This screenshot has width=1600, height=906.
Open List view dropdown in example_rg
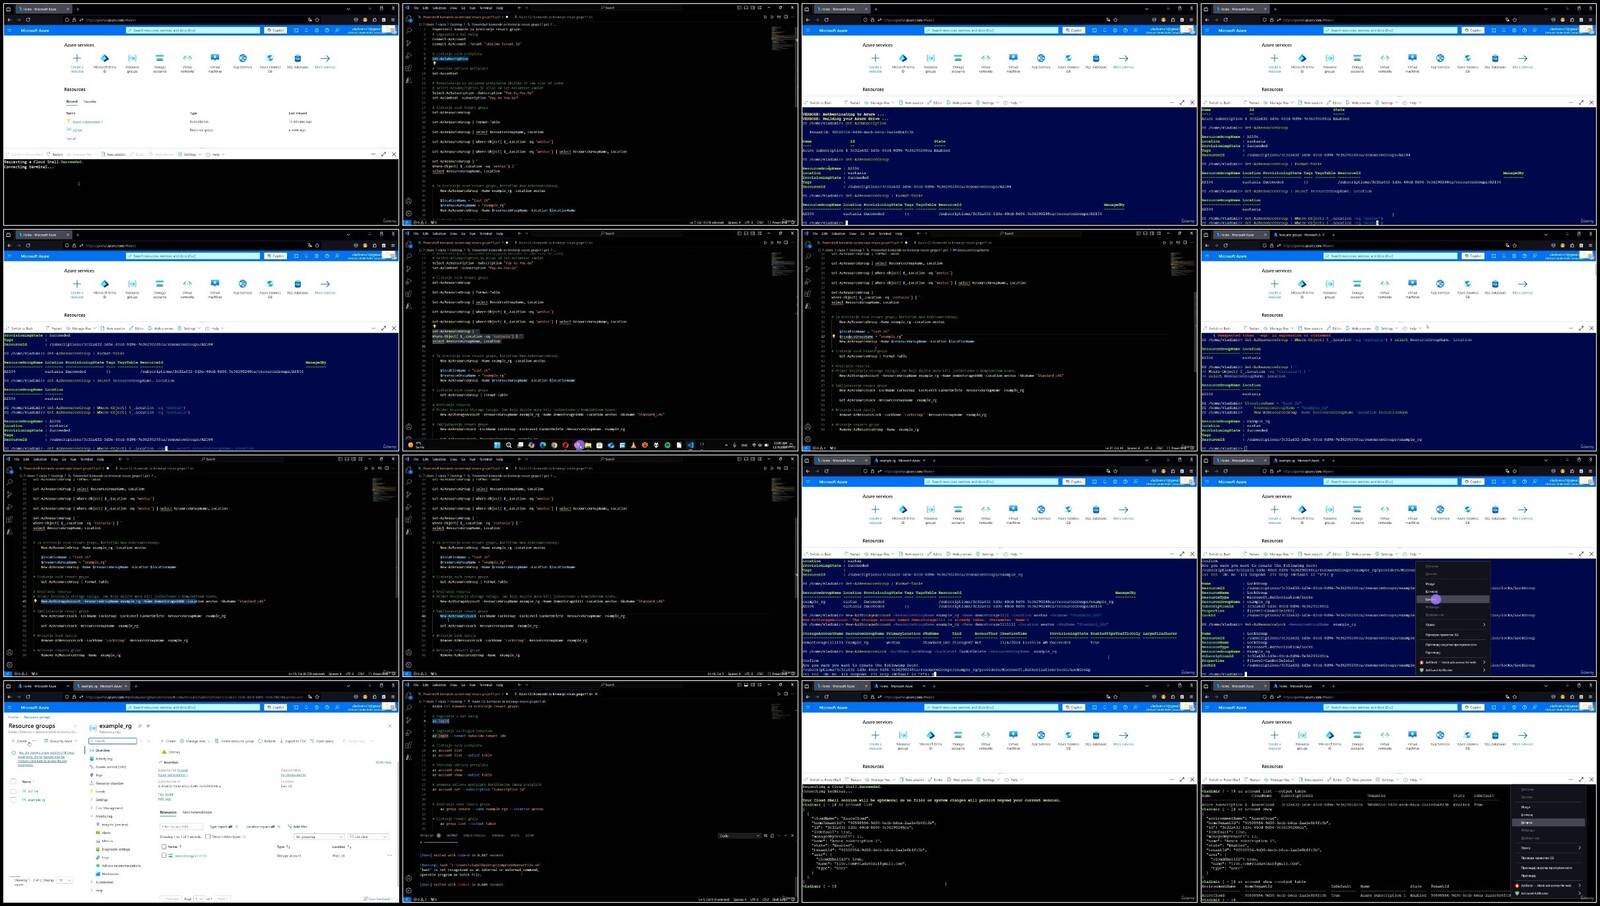368,837
